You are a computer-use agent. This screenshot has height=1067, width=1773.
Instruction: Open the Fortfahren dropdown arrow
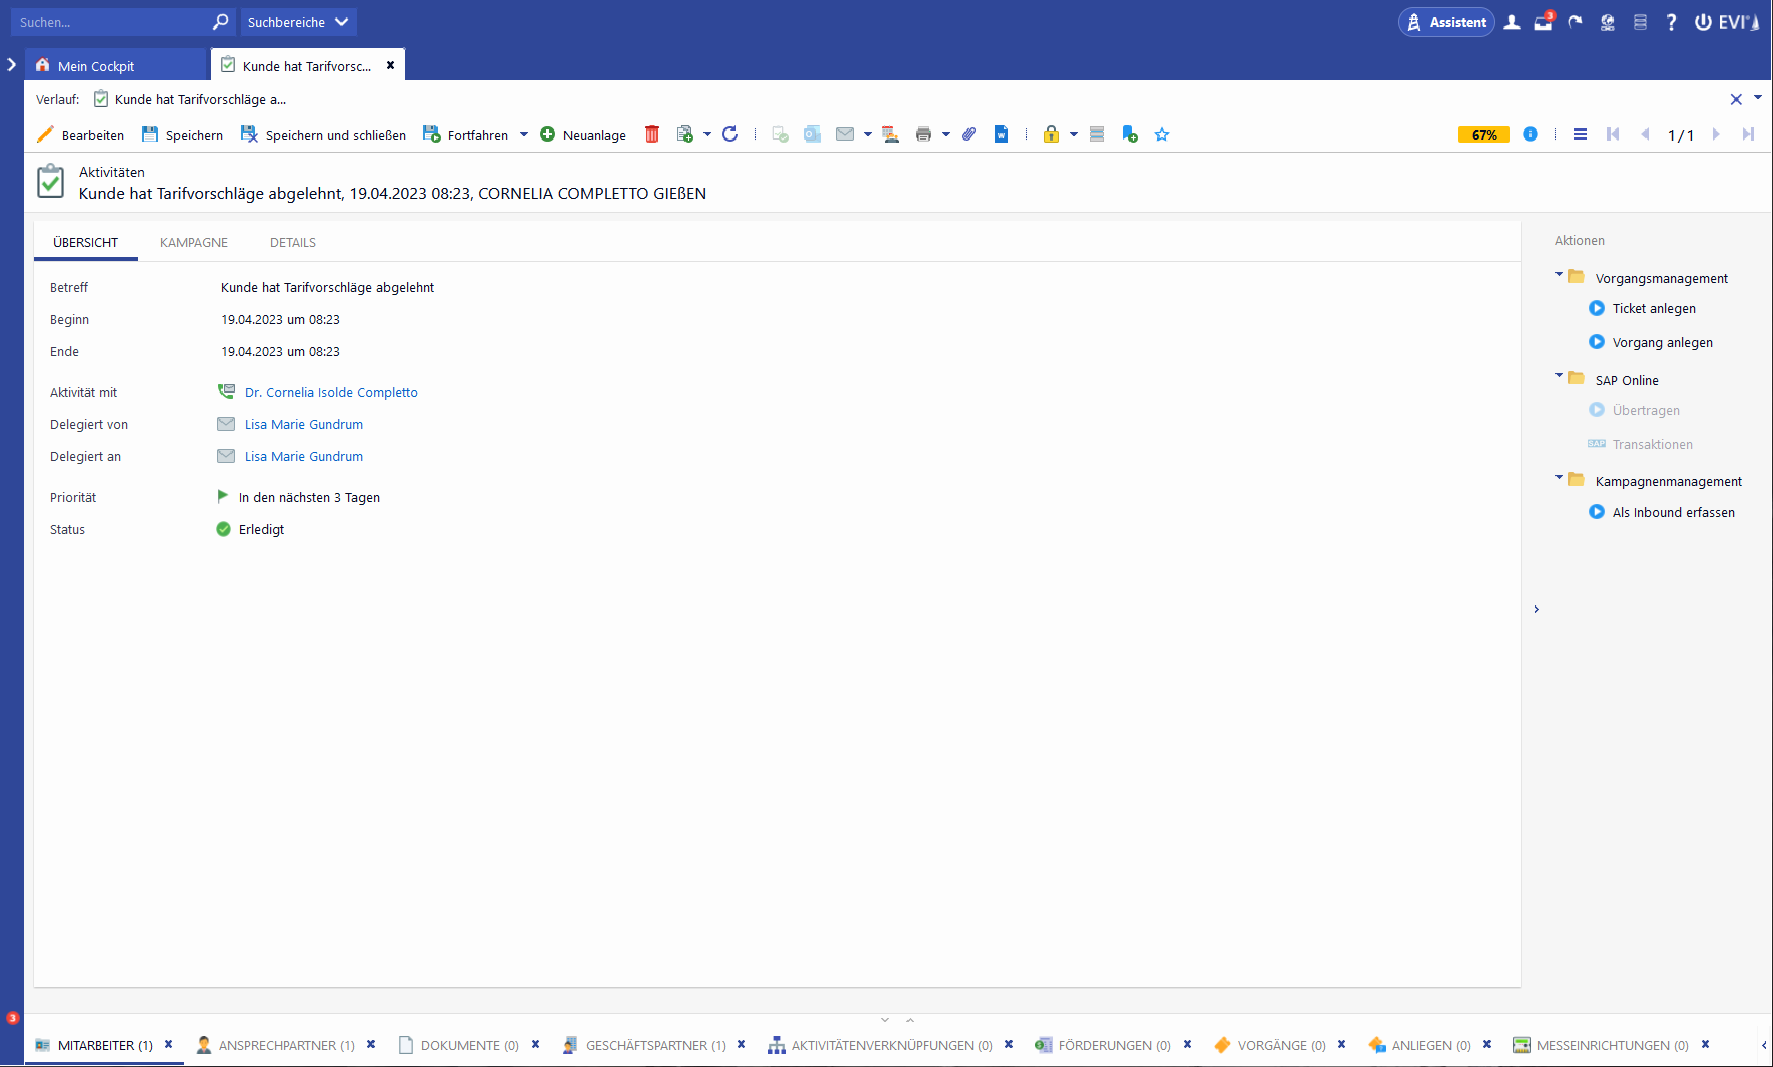coord(524,135)
